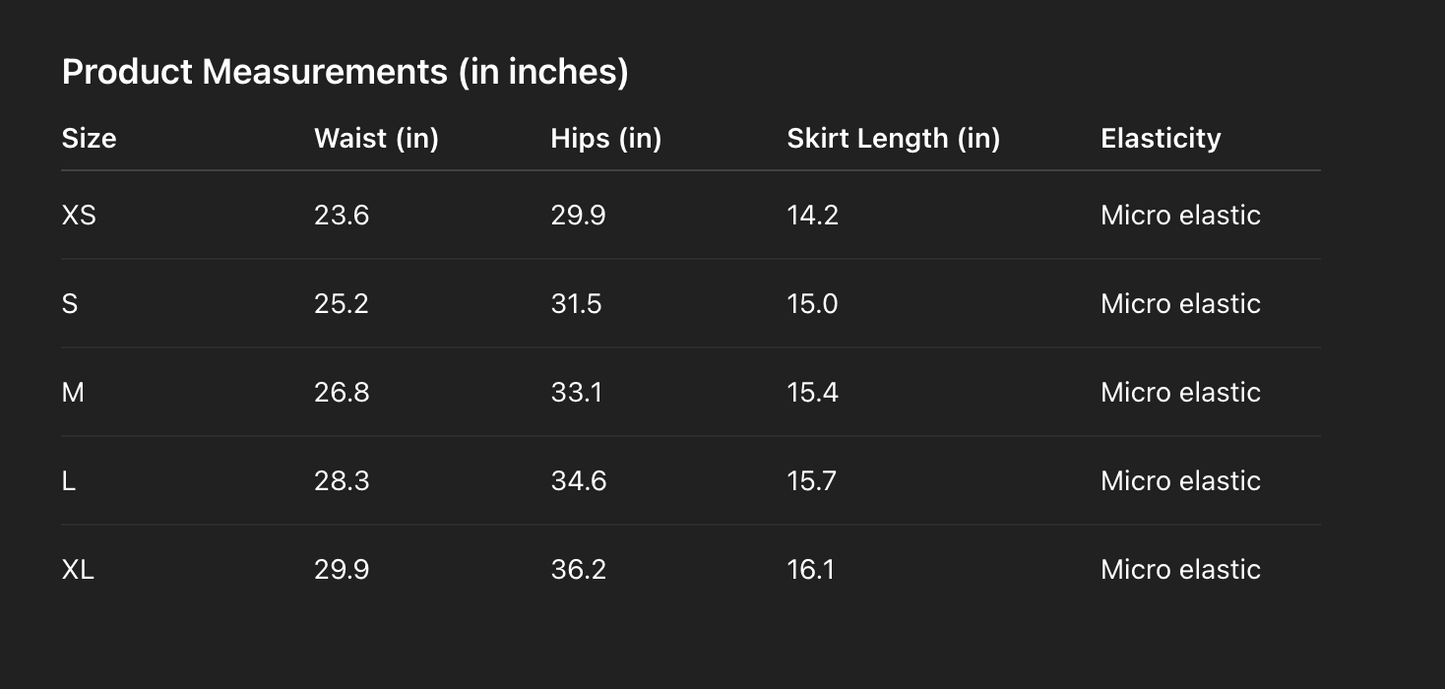
Task: Click the Elasticity column header
Action: pyautogui.click(x=1160, y=138)
